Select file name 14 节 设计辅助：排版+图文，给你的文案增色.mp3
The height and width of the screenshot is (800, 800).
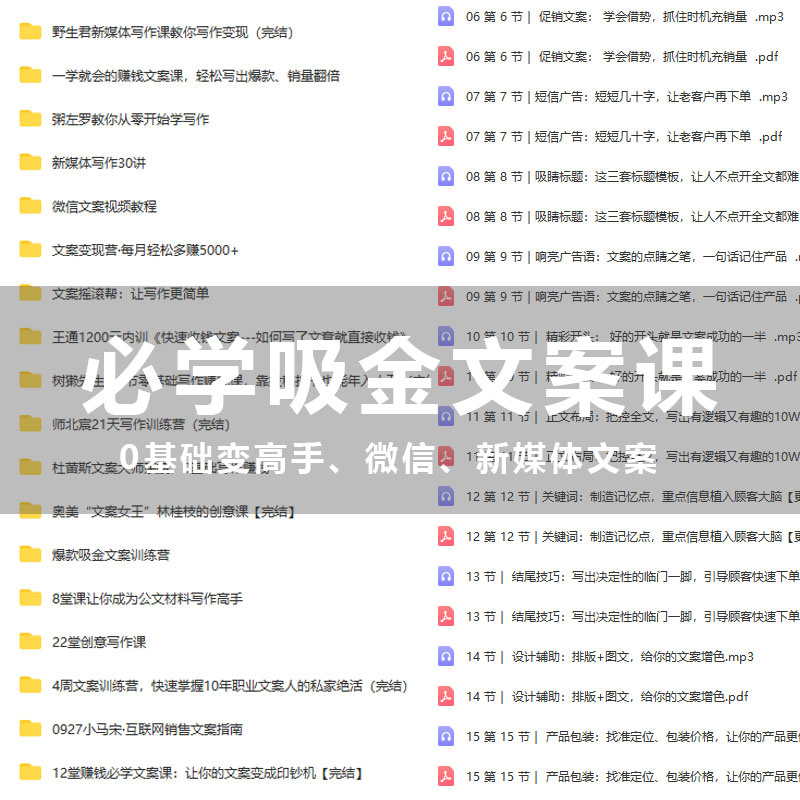point(610,657)
